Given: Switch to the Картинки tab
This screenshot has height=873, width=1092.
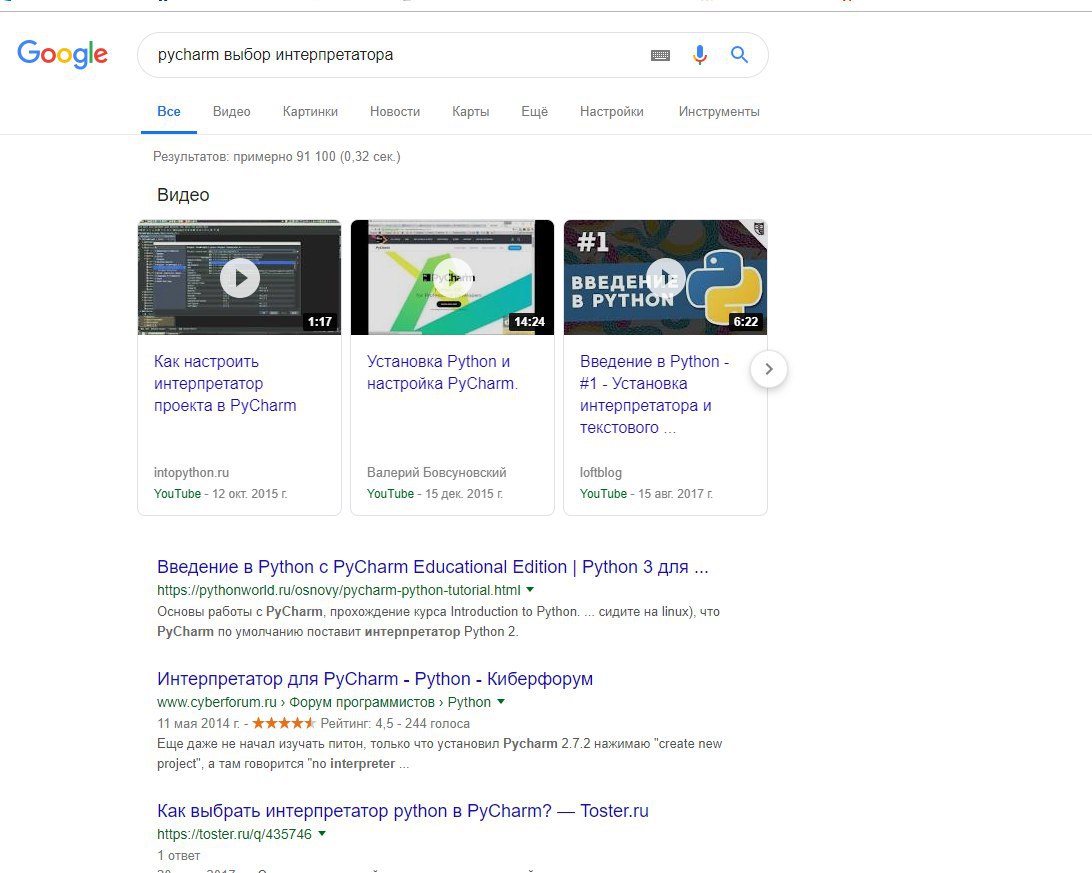Looking at the screenshot, I should tap(310, 111).
